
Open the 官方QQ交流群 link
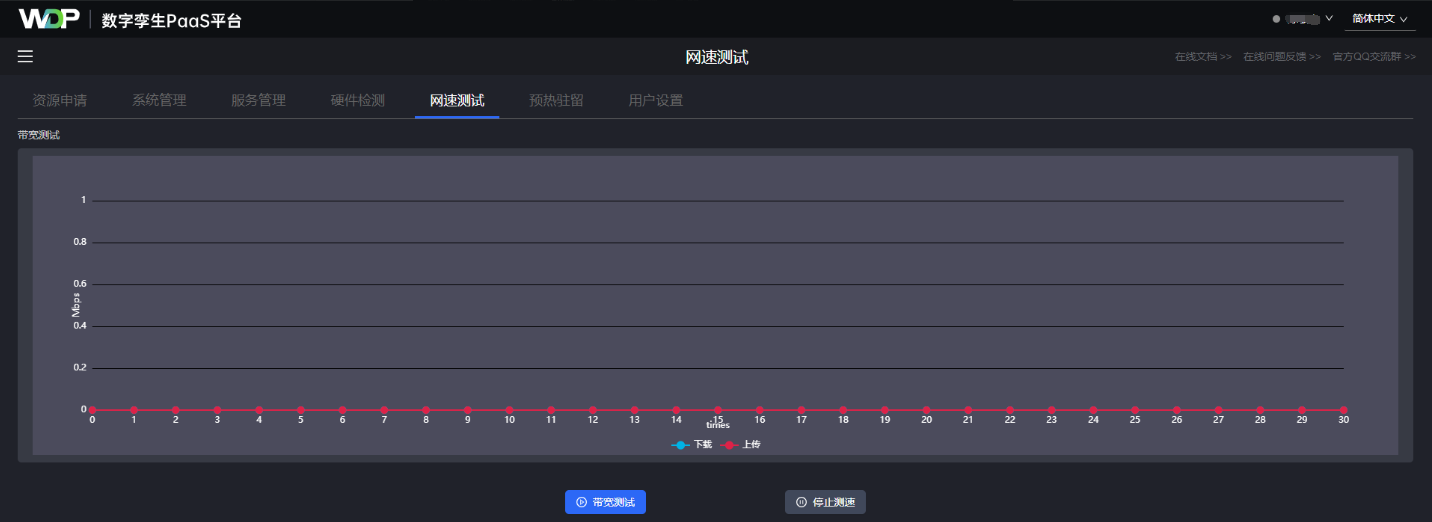point(1374,57)
